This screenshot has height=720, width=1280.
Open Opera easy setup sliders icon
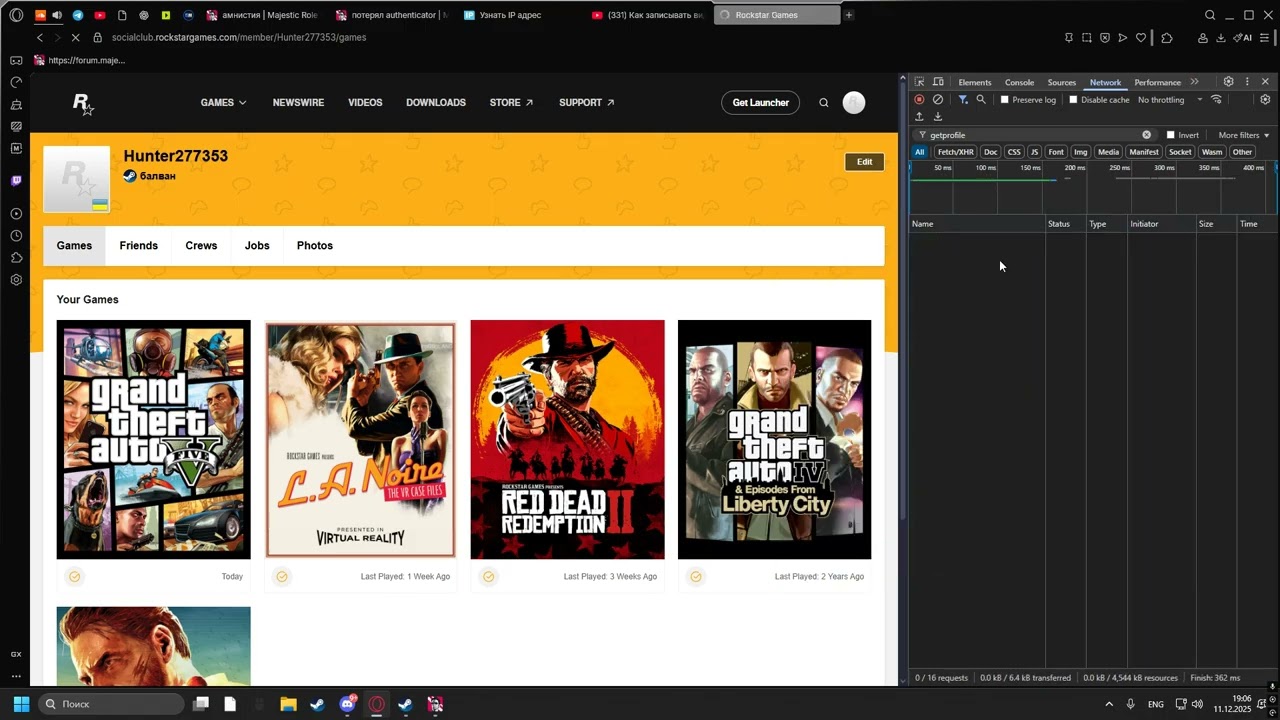pos(1266,38)
